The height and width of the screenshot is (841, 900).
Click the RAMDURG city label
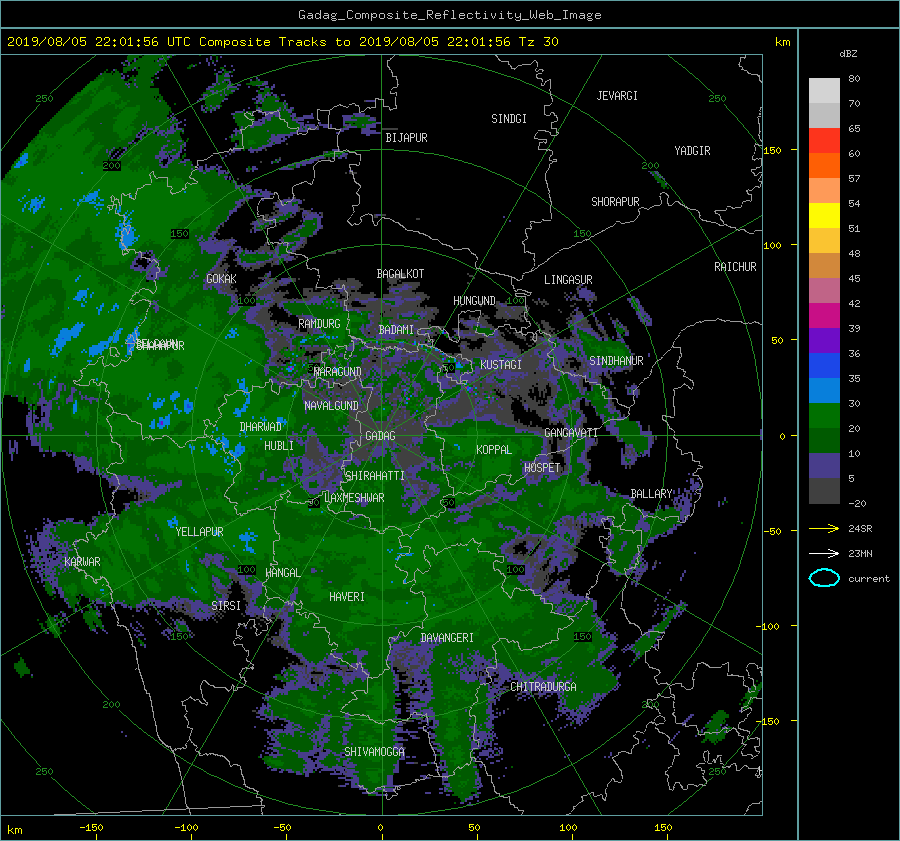pyautogui.click(x=319, y=324)
